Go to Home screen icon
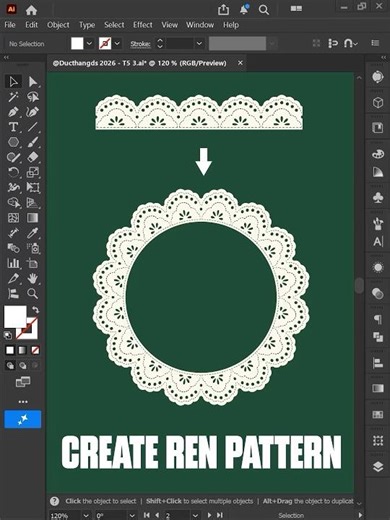 coord(31,10)
